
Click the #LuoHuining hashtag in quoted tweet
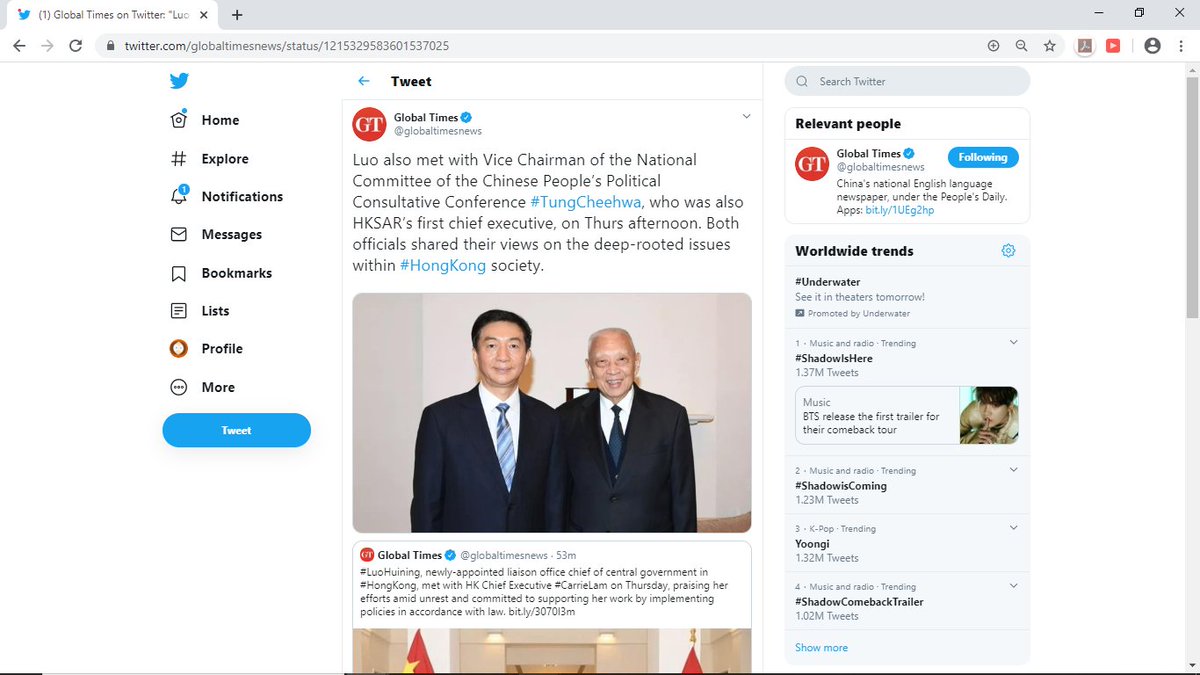(x=391, y=572)
